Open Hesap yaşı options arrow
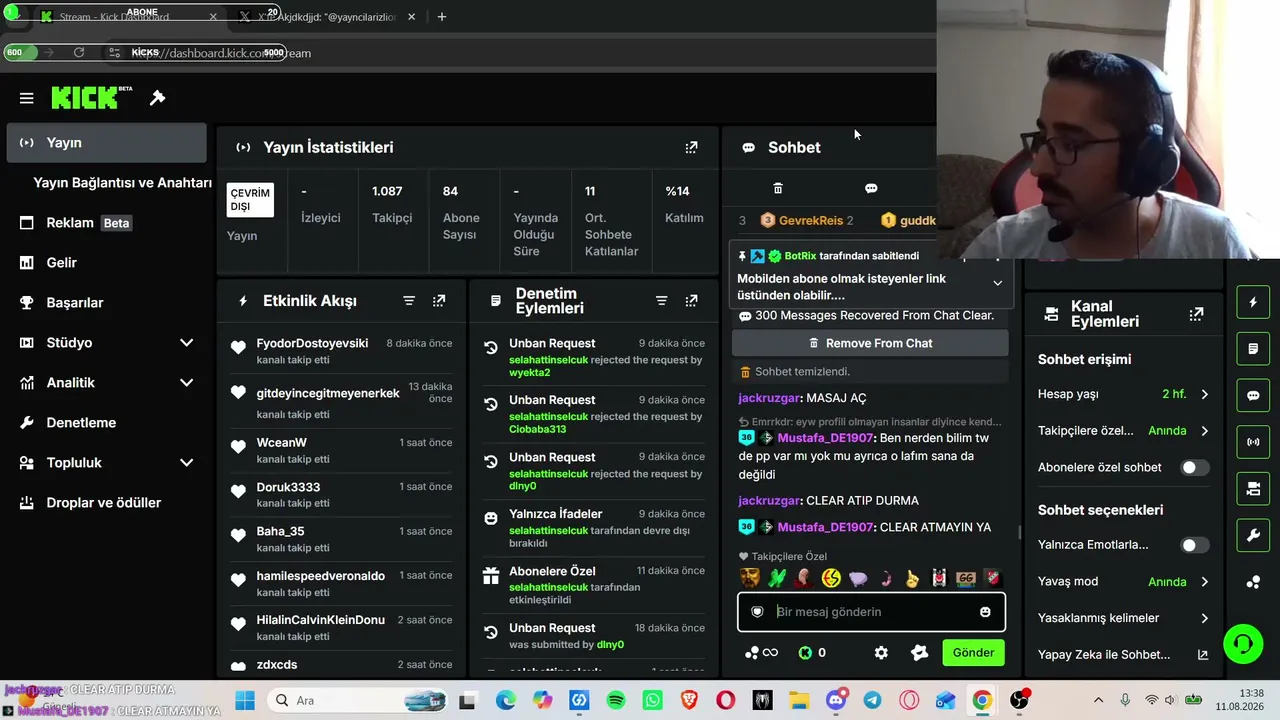This screenshot has height=720, width=1280. (1204, 394)
